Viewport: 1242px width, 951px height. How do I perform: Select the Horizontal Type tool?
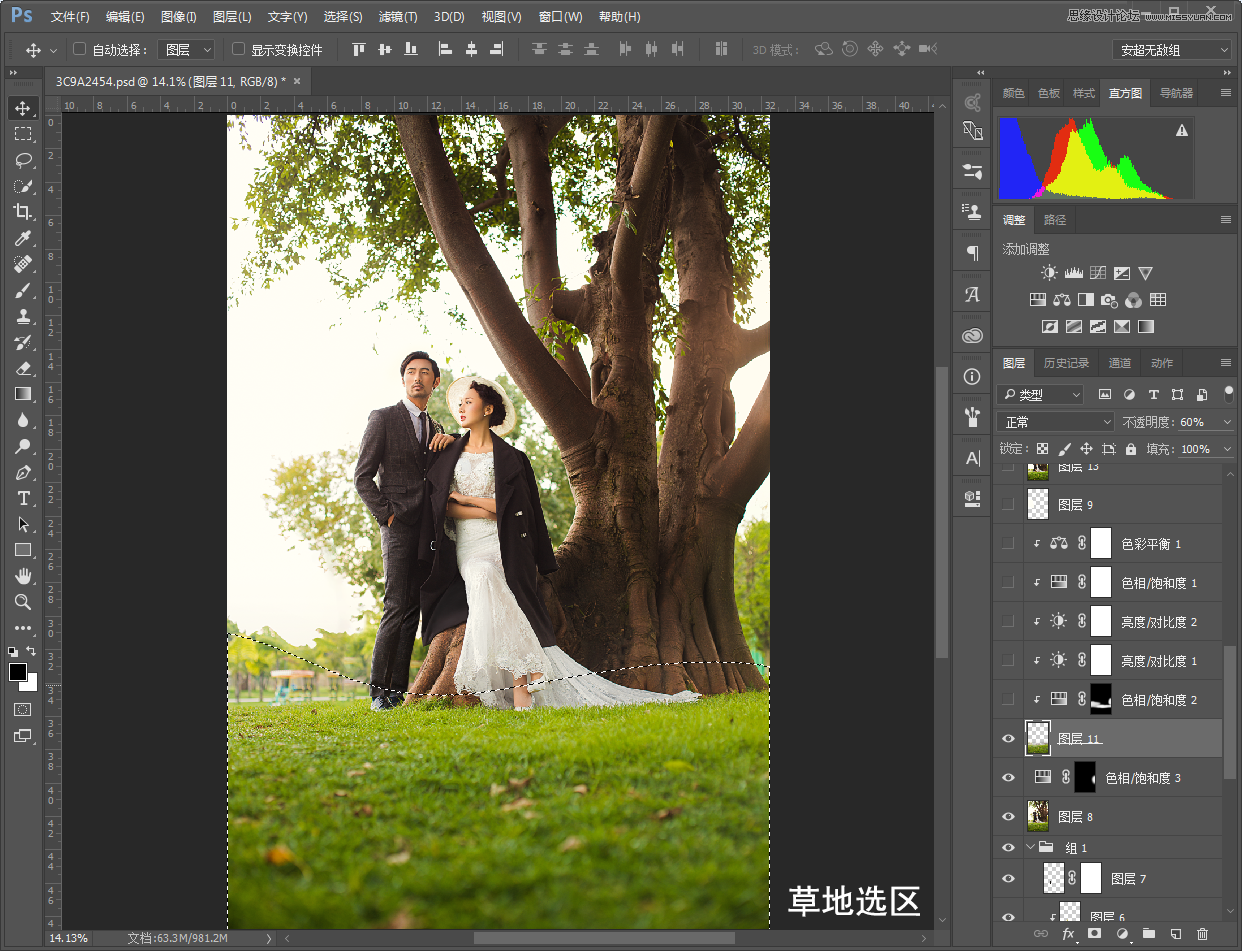click(x=22, y=498)
